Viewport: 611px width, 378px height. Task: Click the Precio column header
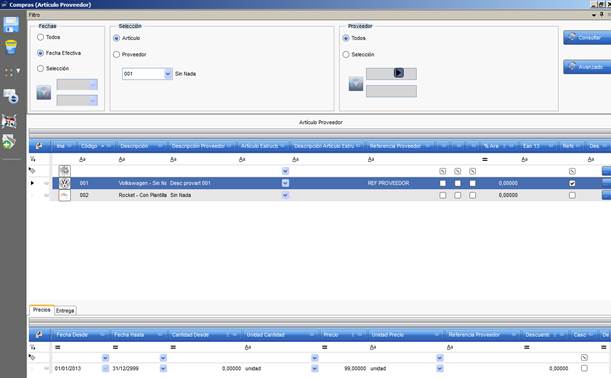click(344, 334)
